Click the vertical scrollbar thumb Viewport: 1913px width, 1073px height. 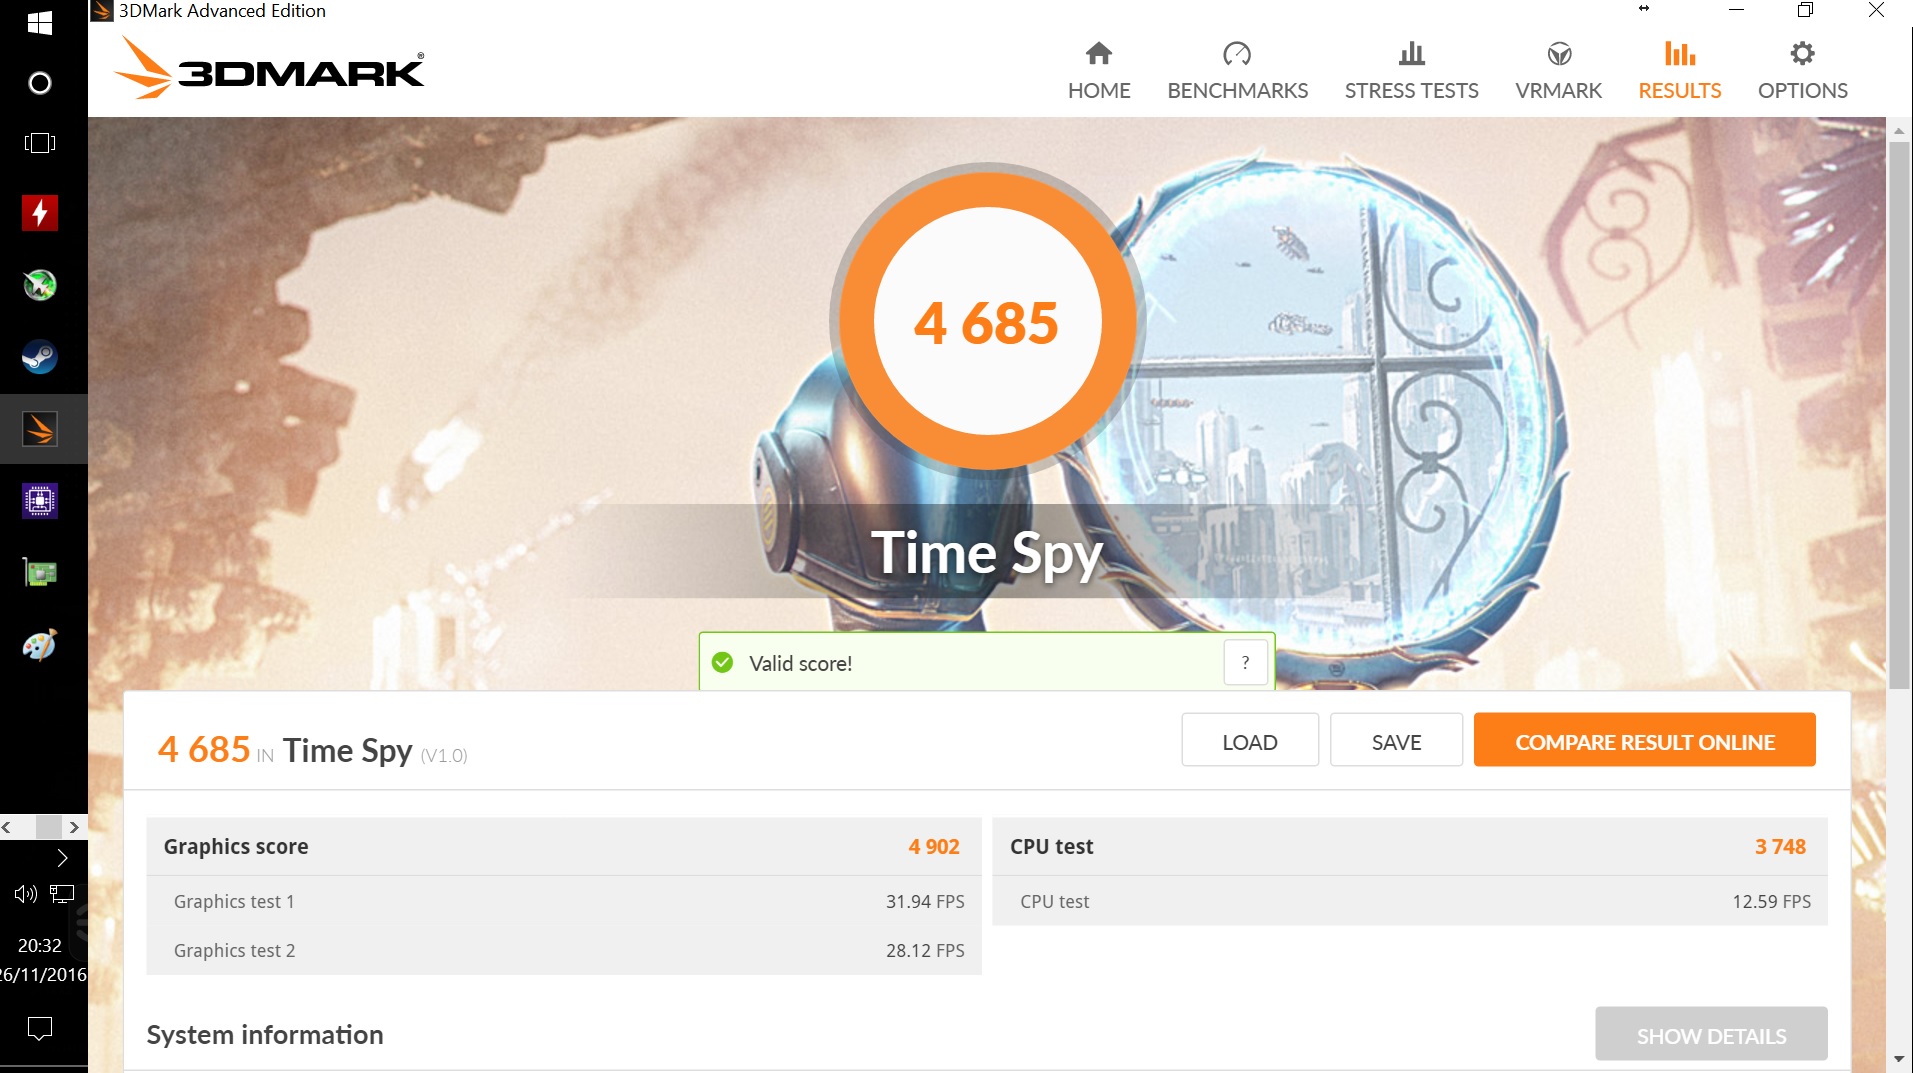click(x=1899, y=415)
